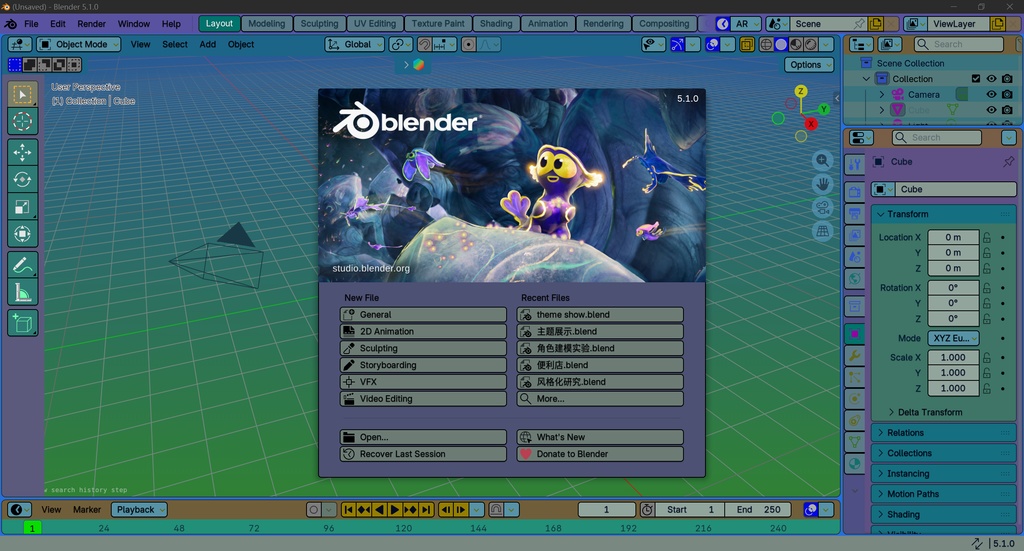Open the Add menu in viewport header
The height and width of the screenshot is (551, 1024).
(x=208, y=44)
